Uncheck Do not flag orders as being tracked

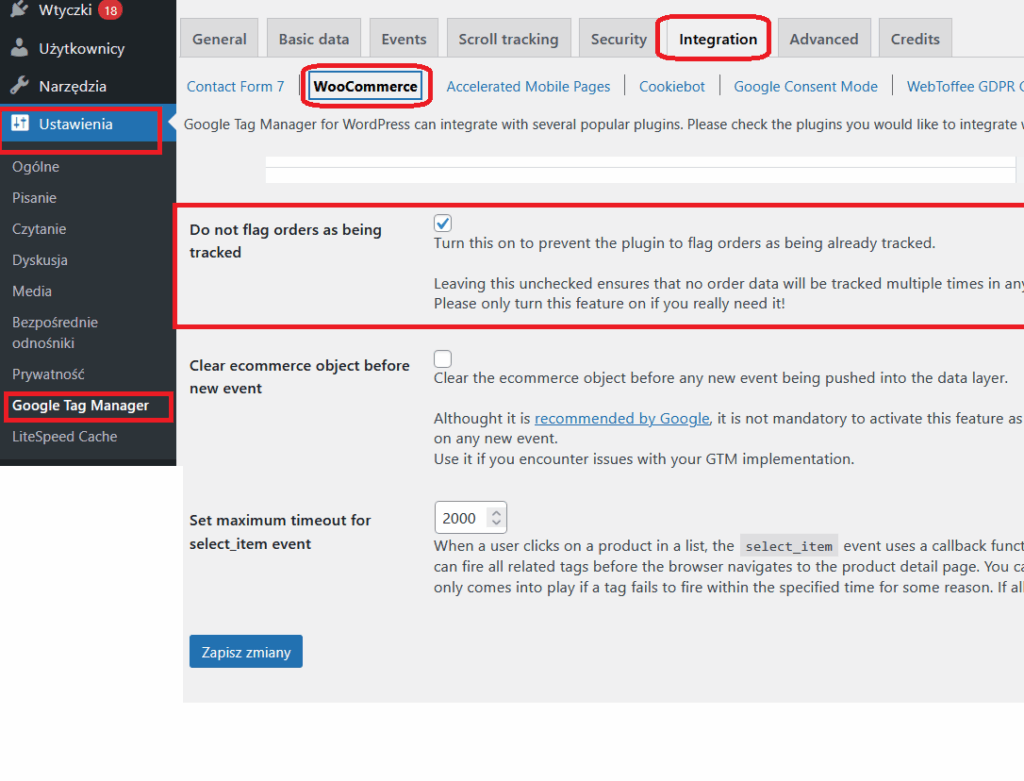[x=443, y=223]
